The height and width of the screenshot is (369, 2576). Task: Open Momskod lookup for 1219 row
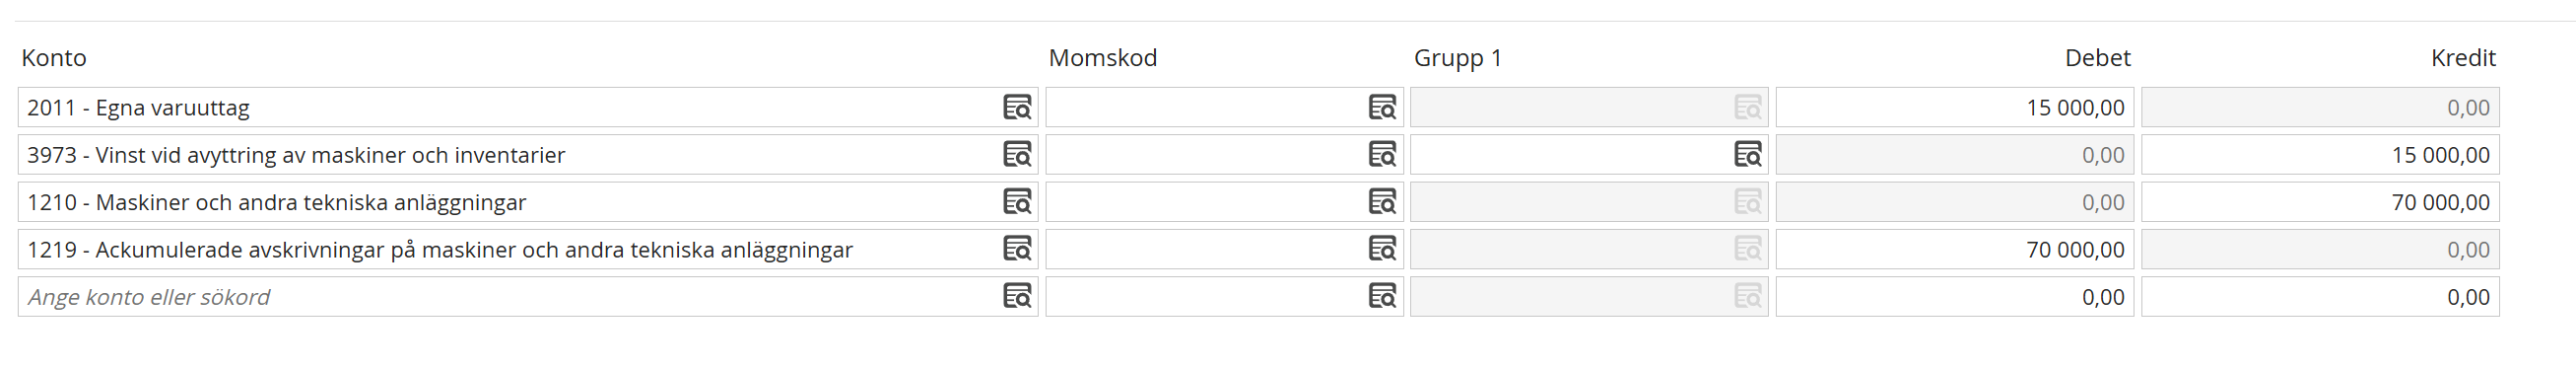click(x=1382, y=249)
